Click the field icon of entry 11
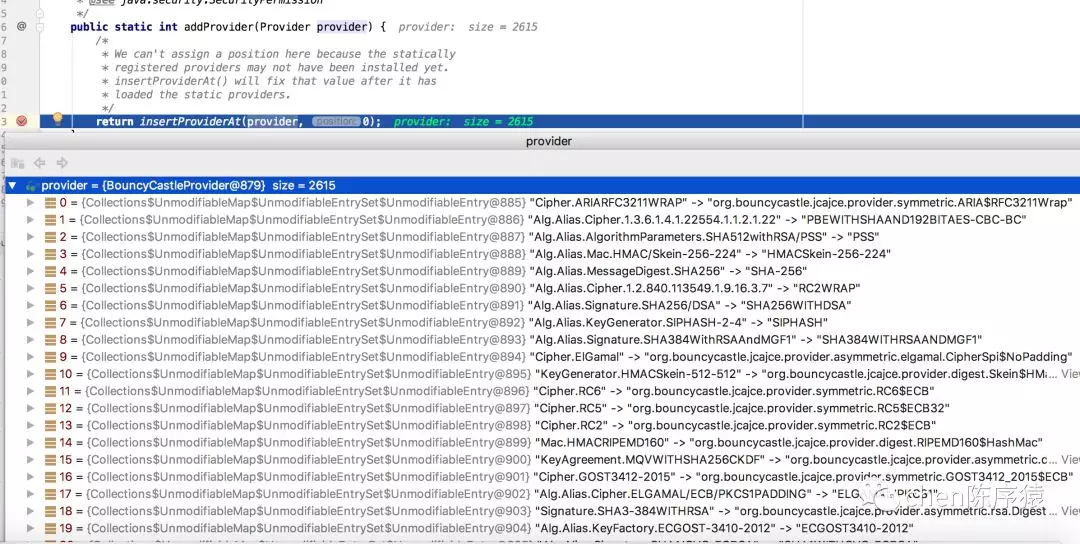Image resolution: width=1080 pixels, height=544 pixels. click(x=50, y=391)
